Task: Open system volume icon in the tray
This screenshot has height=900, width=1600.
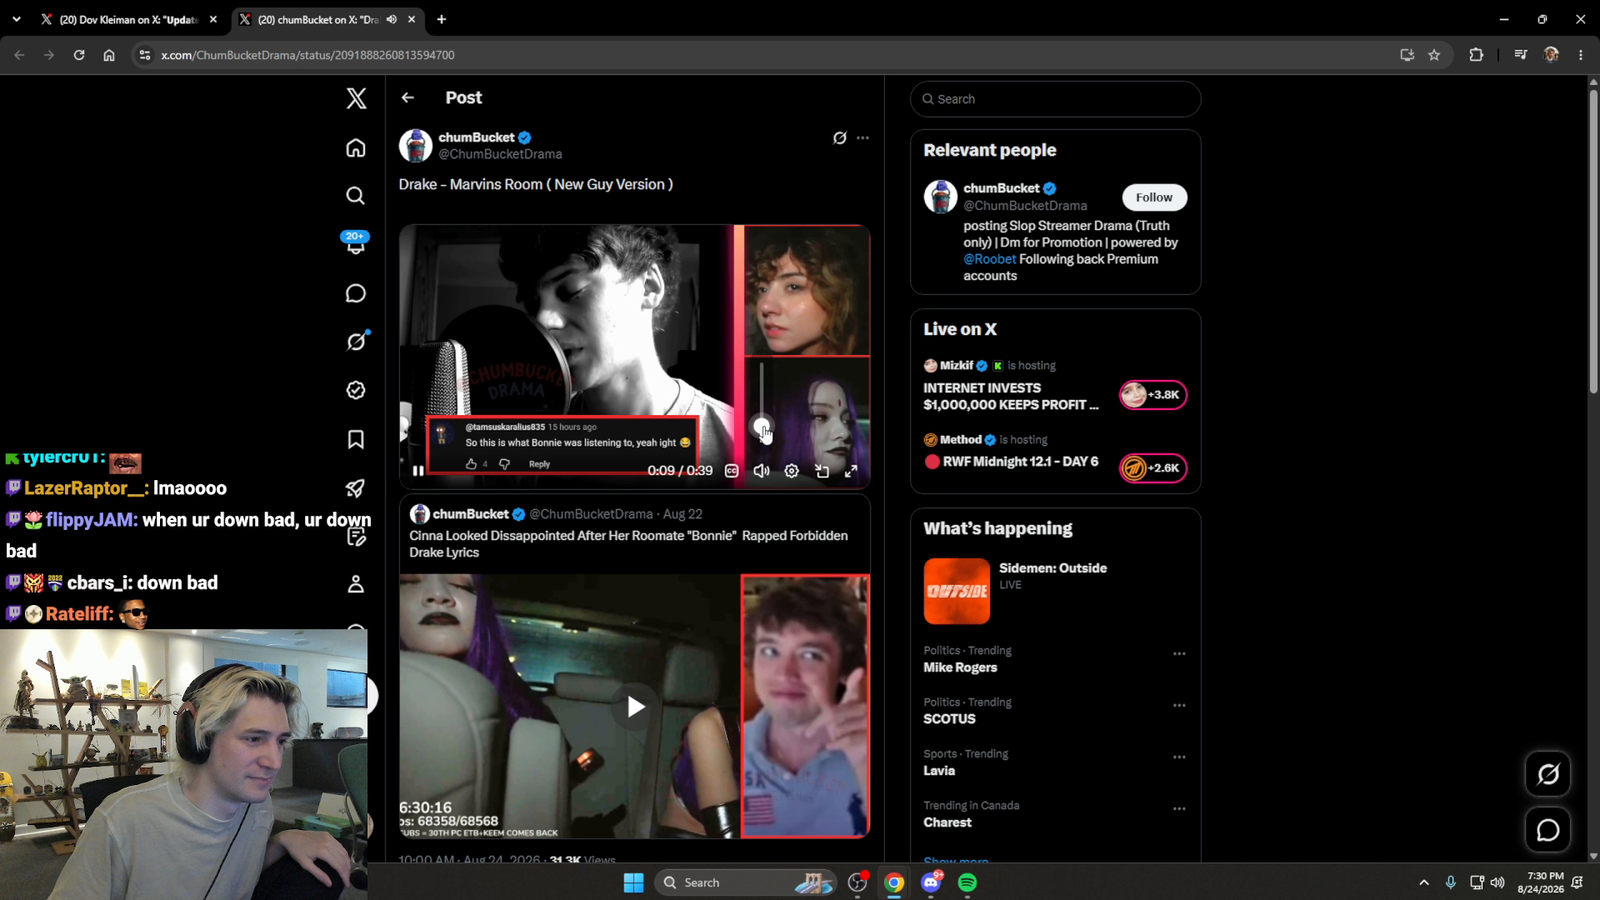Action: [x=1497, y=882]
